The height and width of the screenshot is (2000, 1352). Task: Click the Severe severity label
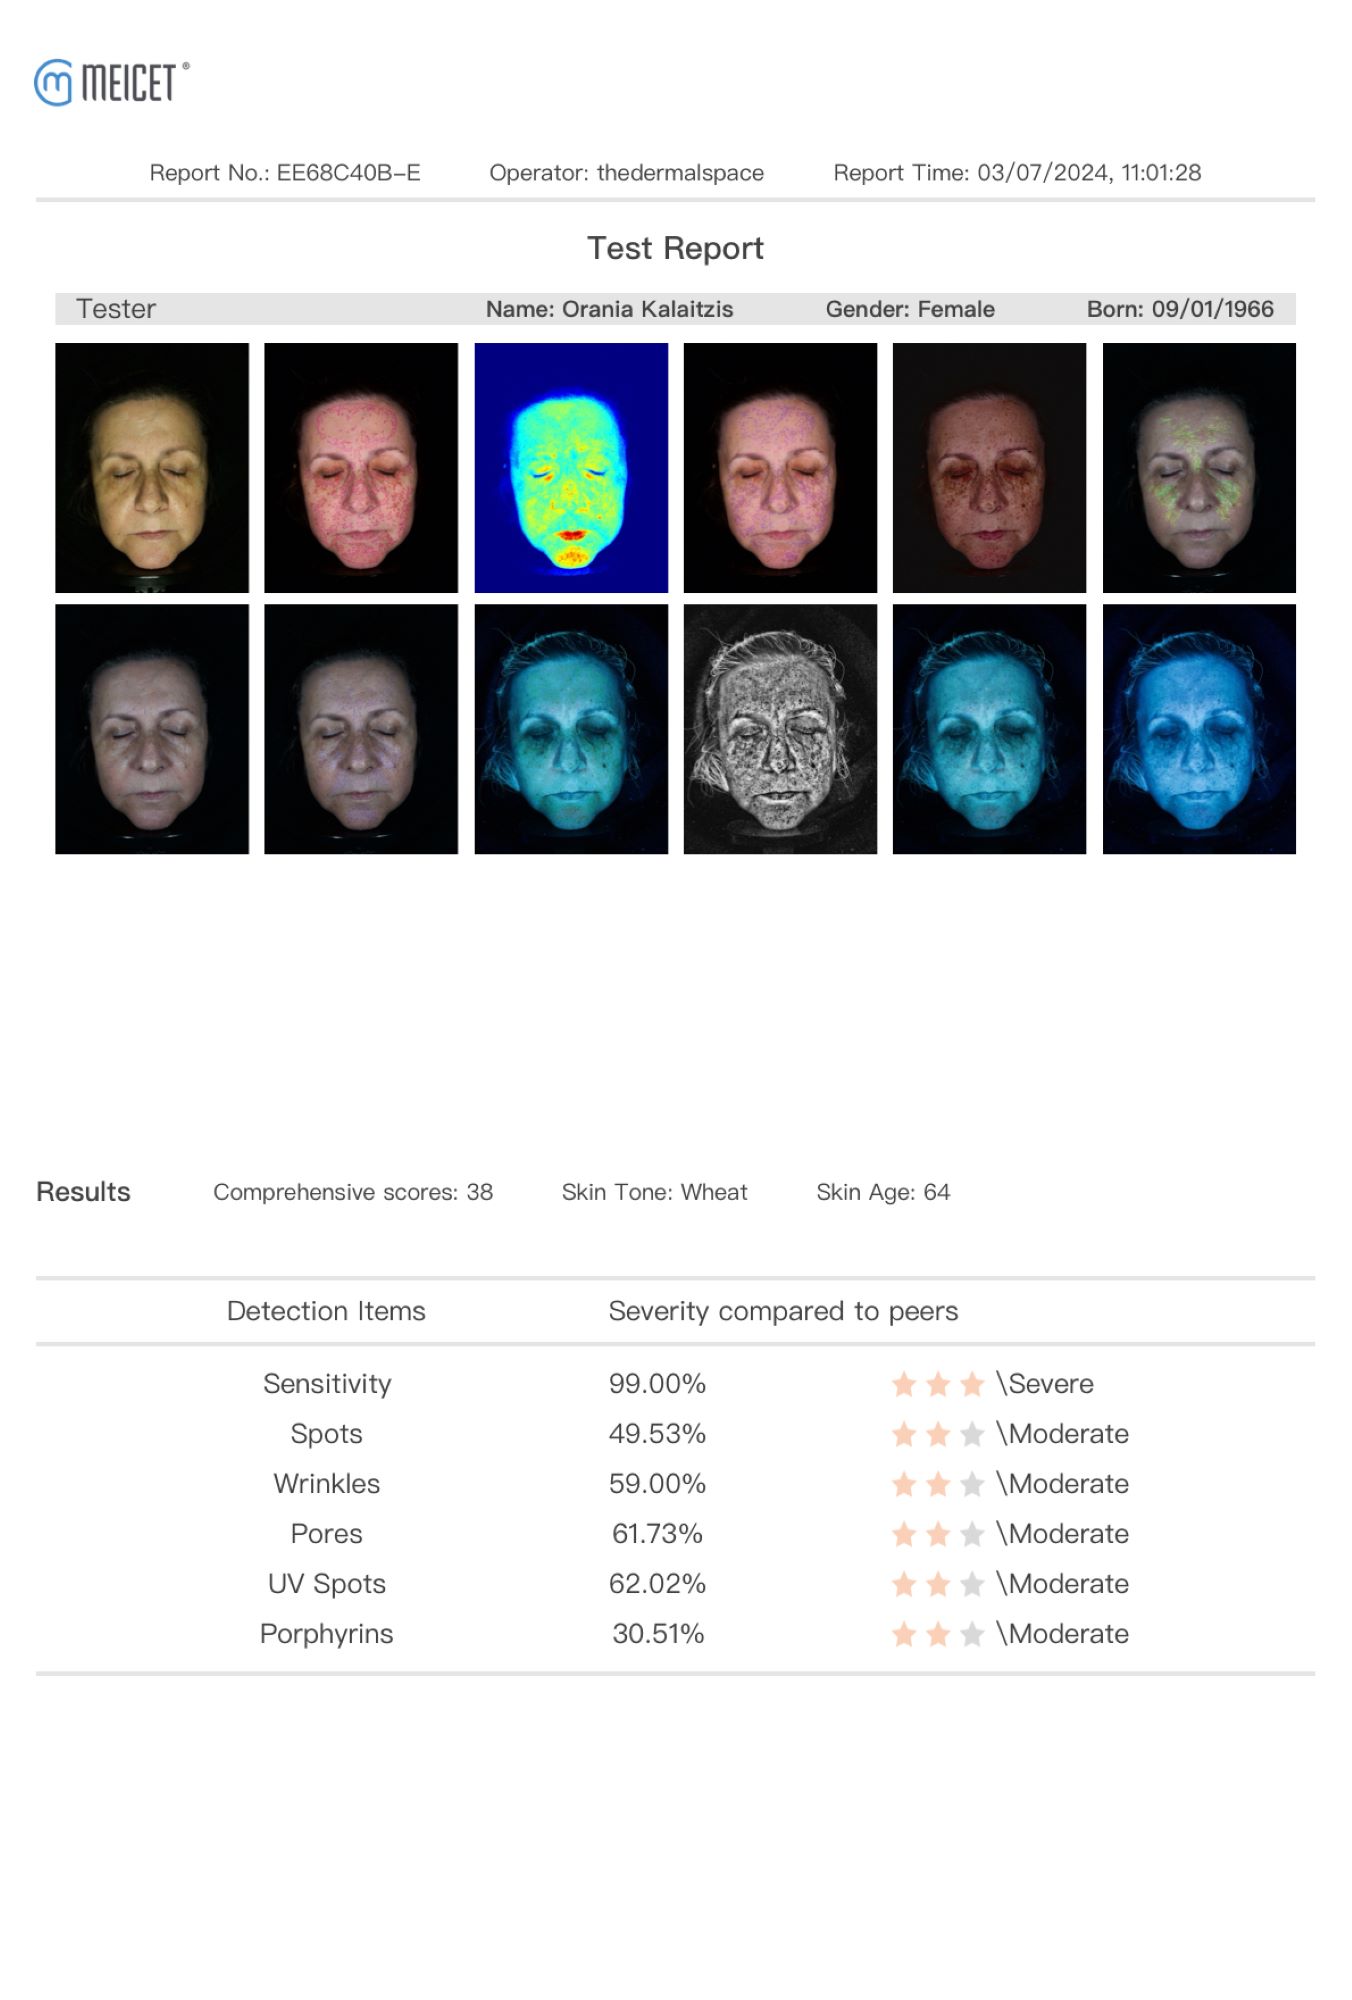(1046, 1384)
